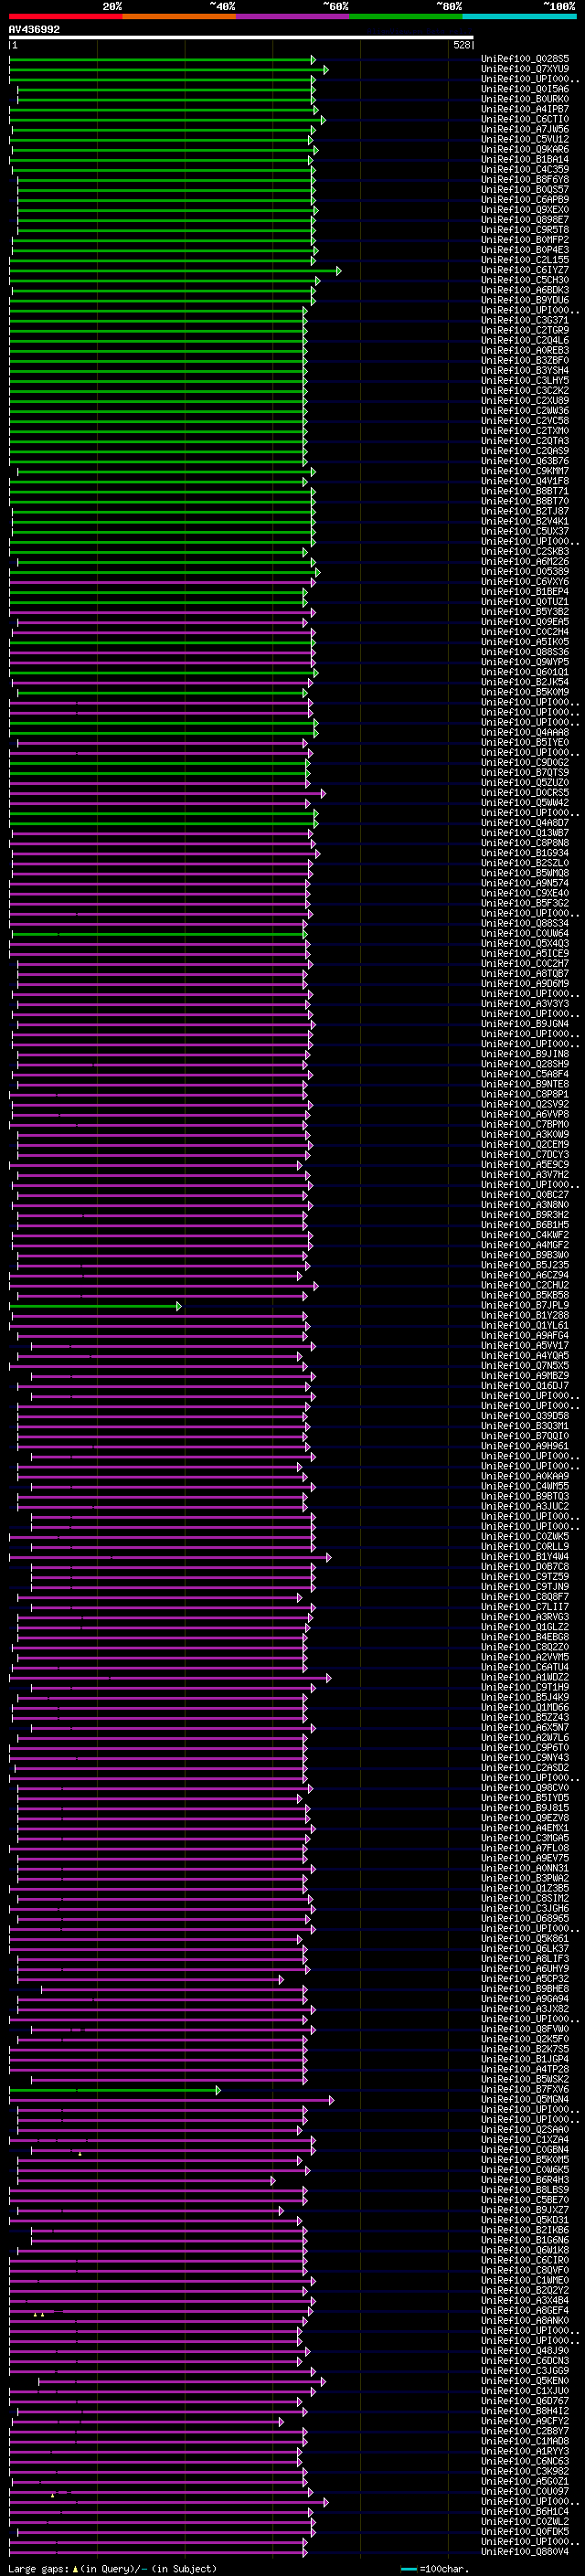Select hit label UniRef100_A9CFY2
The width and height of the screenshot is (585, 2576).
point(525,2421)
